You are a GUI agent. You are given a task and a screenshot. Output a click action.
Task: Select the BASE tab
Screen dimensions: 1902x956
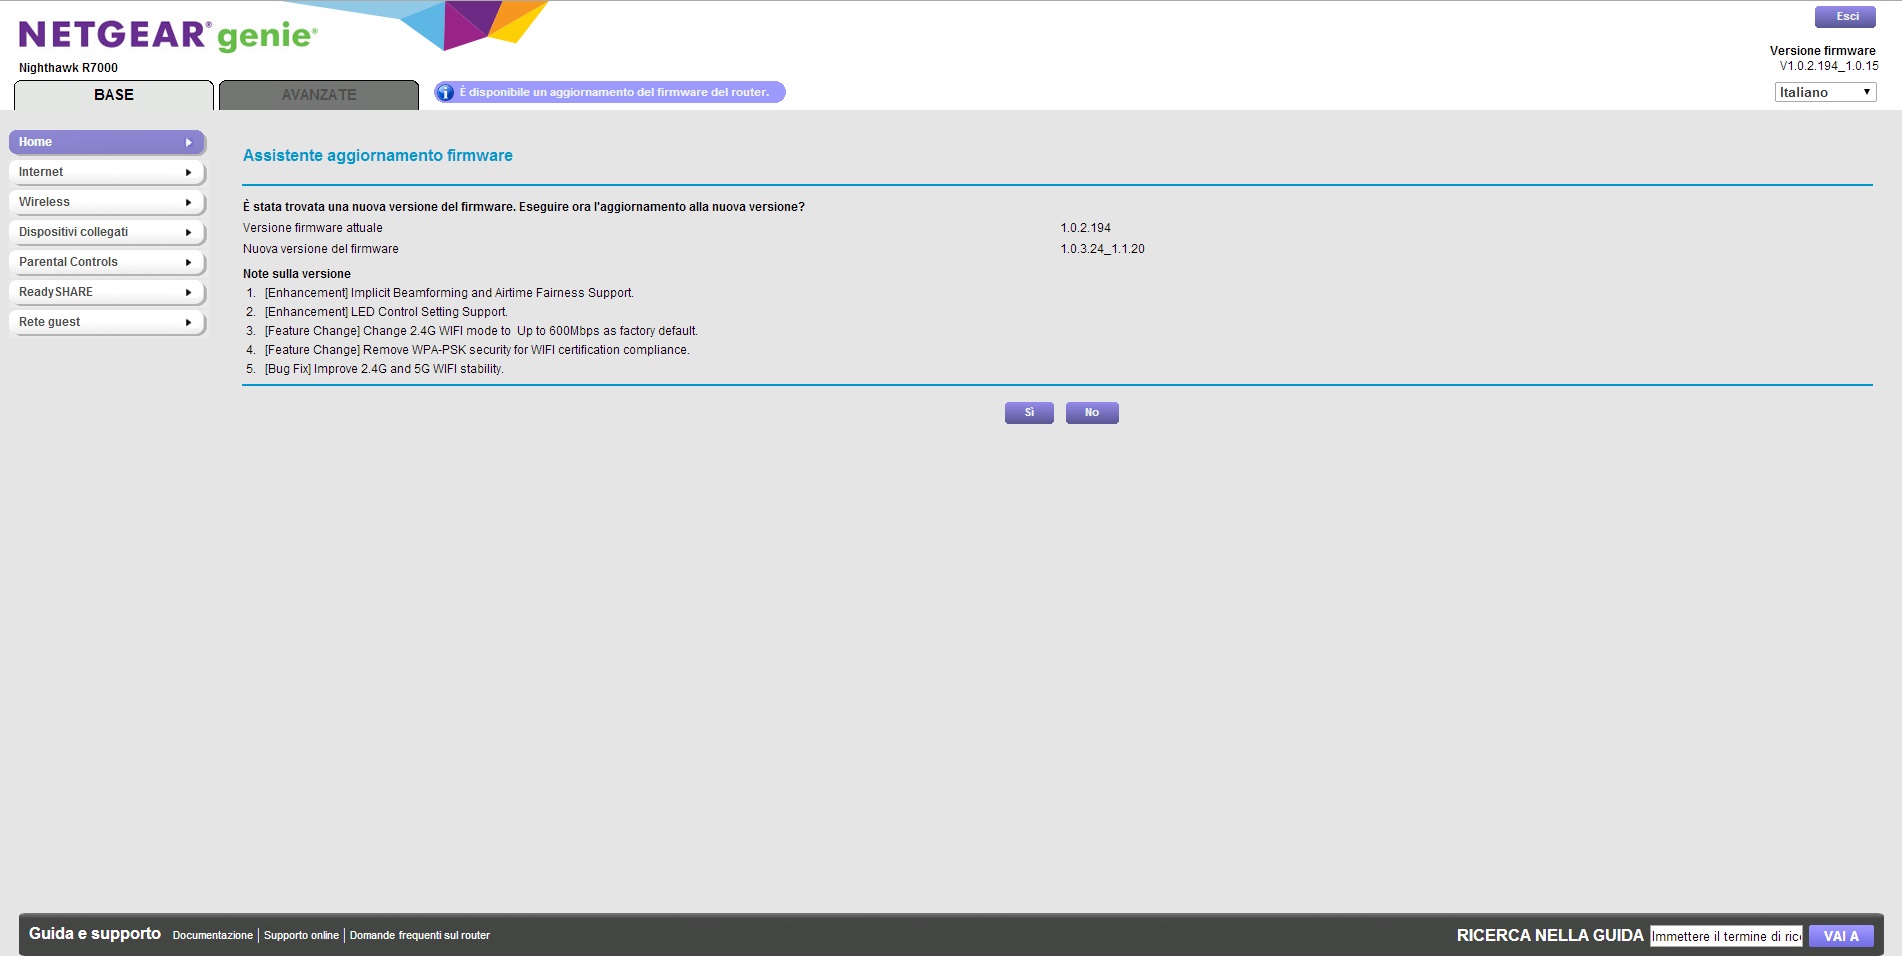click(114, 95)
